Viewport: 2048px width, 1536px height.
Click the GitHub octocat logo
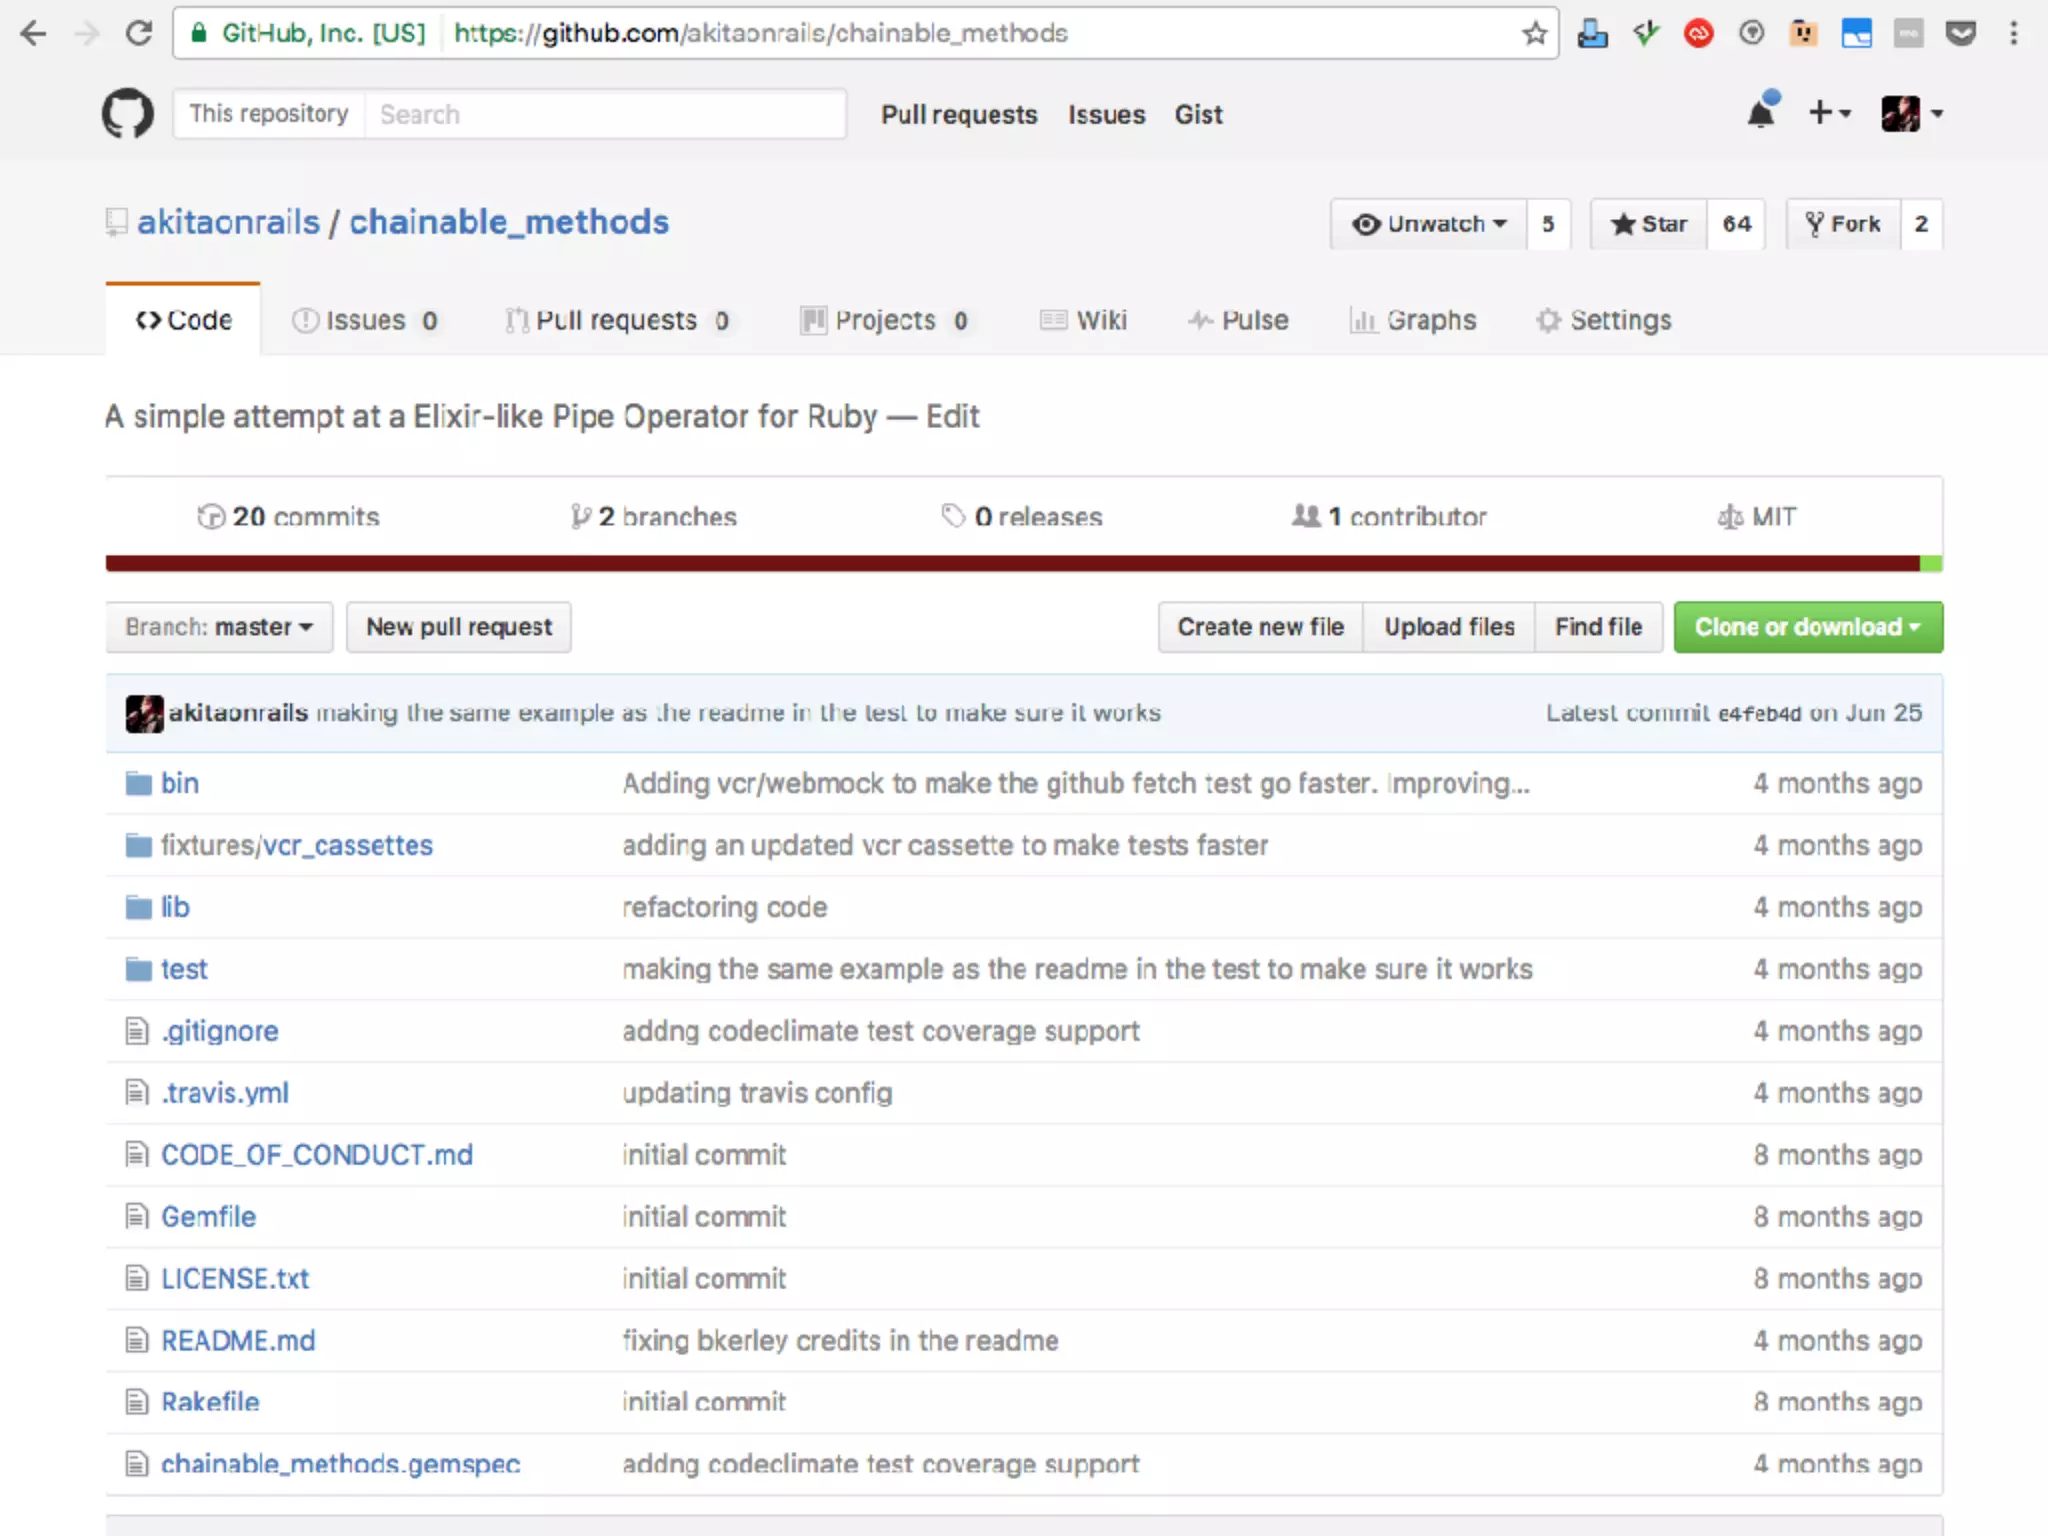pyautogui.click(x=128, y=114)
